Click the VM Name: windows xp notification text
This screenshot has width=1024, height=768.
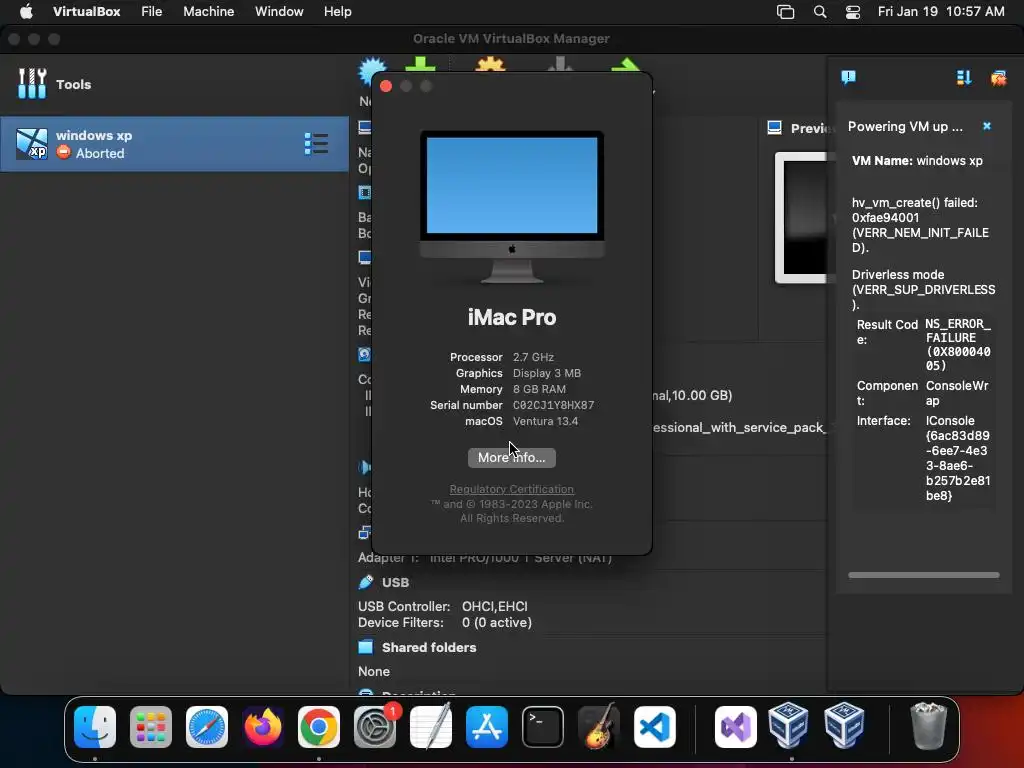(x=917, y=161)
